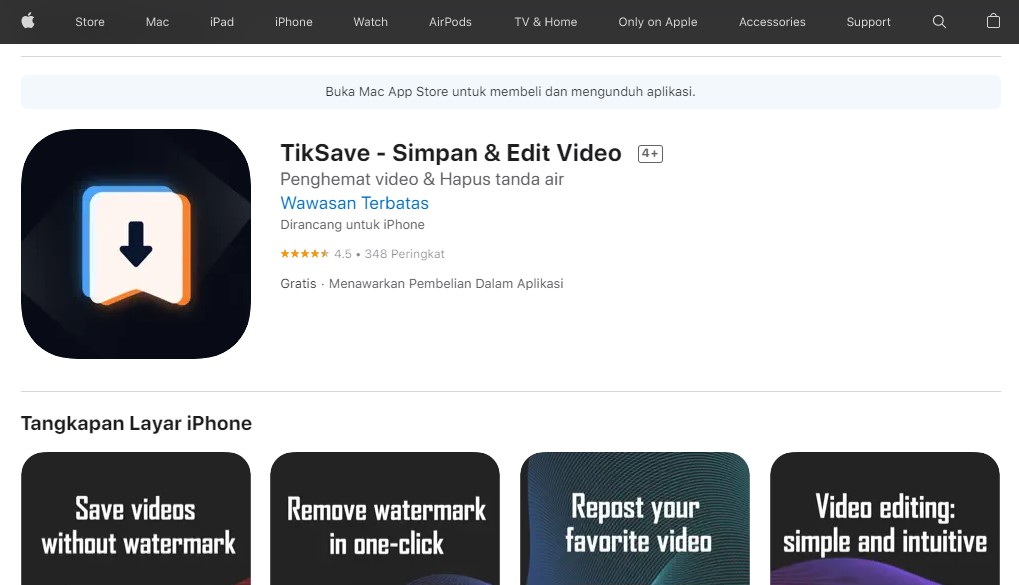This screenshot has width=1019, height=585.
Task: Open the shopping bag icon
Action: pyautogui.click(x=993, y=21)
